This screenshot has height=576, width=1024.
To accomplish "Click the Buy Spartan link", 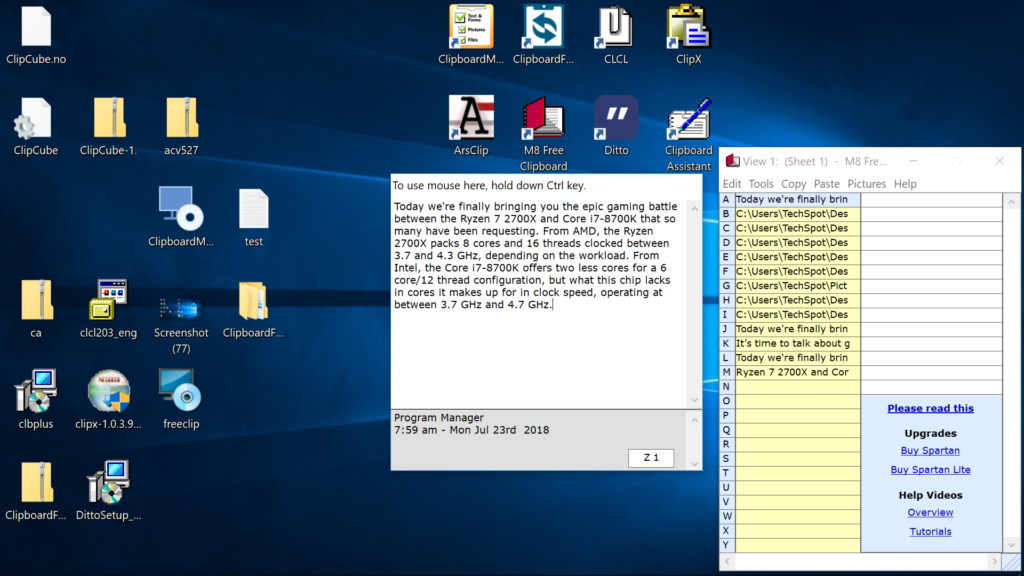I will [930, 450].
